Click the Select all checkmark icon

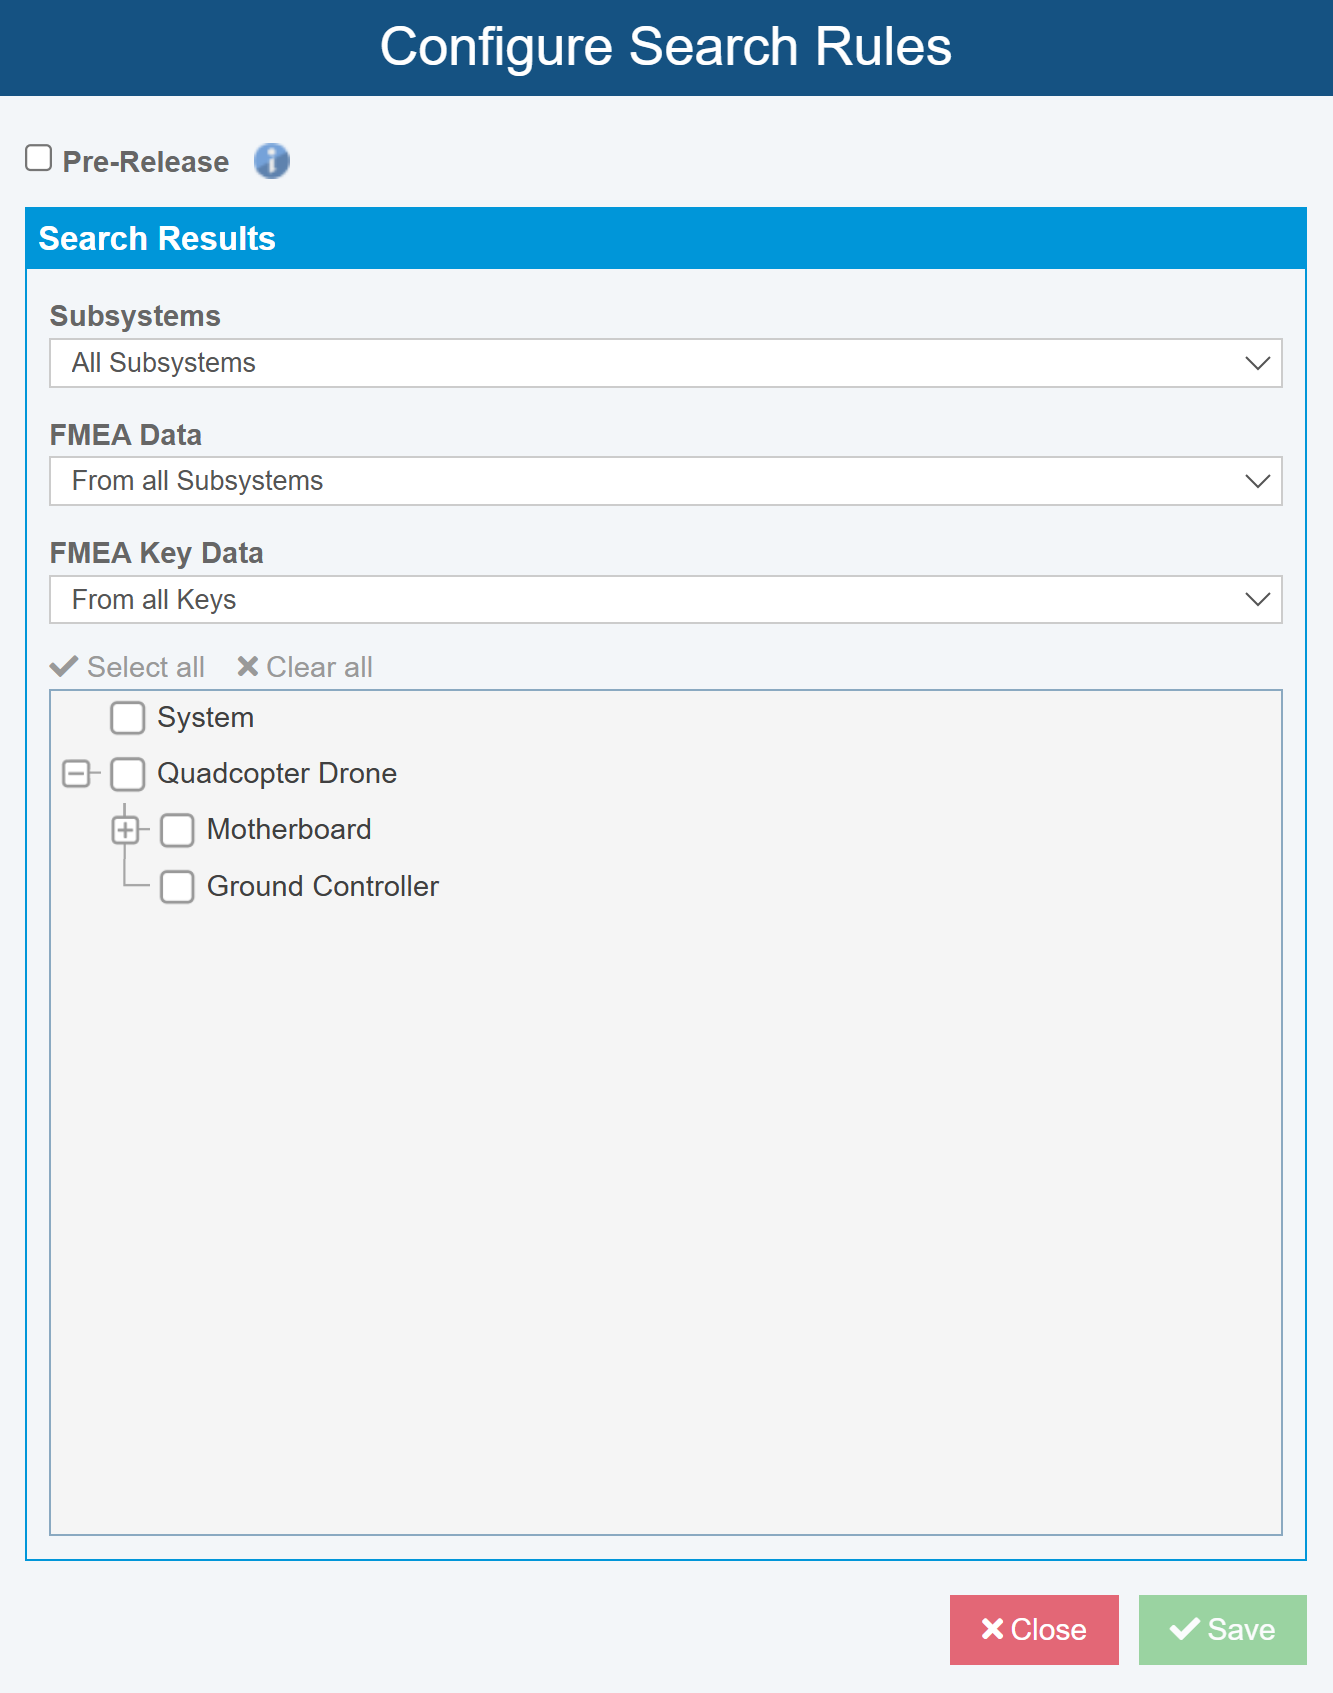64,667
